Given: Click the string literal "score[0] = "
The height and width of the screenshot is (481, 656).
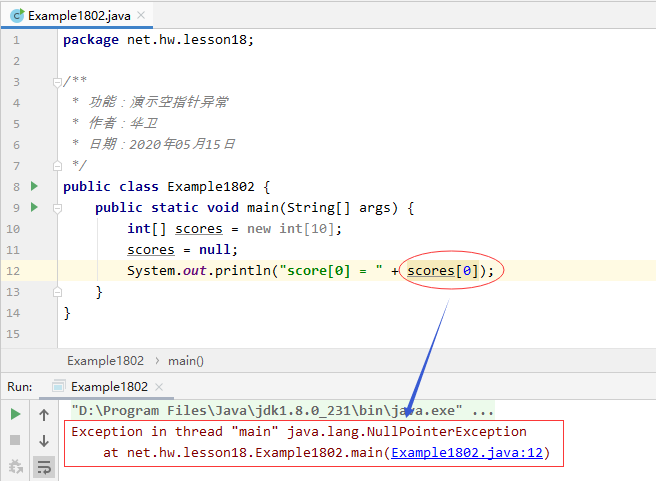Looking at the screenshot, I should [331, 271].
